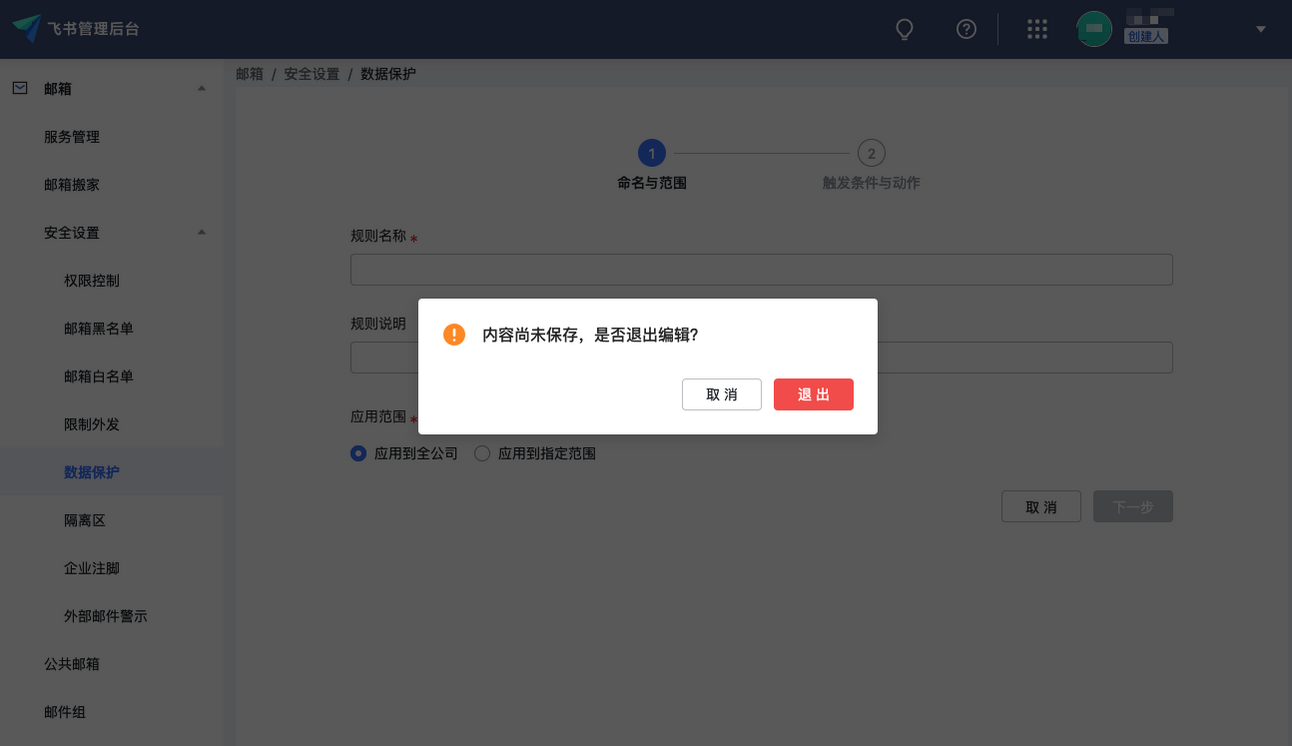Open 外部邮件警示 in sidebar

[x=106, y=616]
